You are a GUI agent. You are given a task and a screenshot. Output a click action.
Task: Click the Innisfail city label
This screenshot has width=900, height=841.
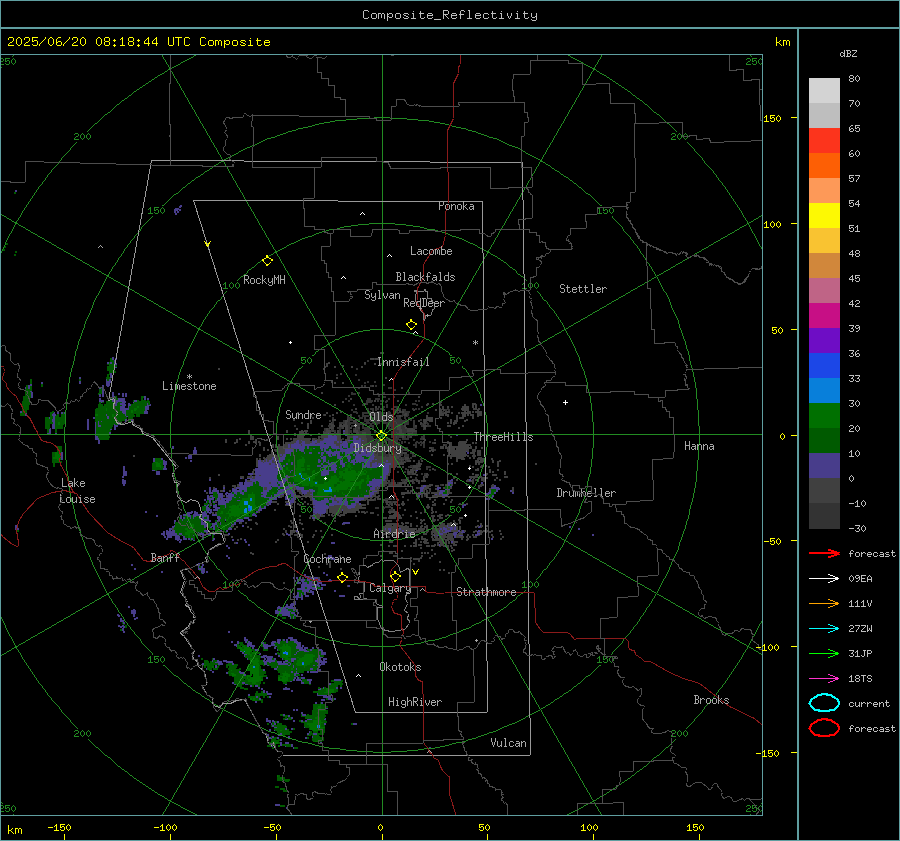click(x=403, y=362)
